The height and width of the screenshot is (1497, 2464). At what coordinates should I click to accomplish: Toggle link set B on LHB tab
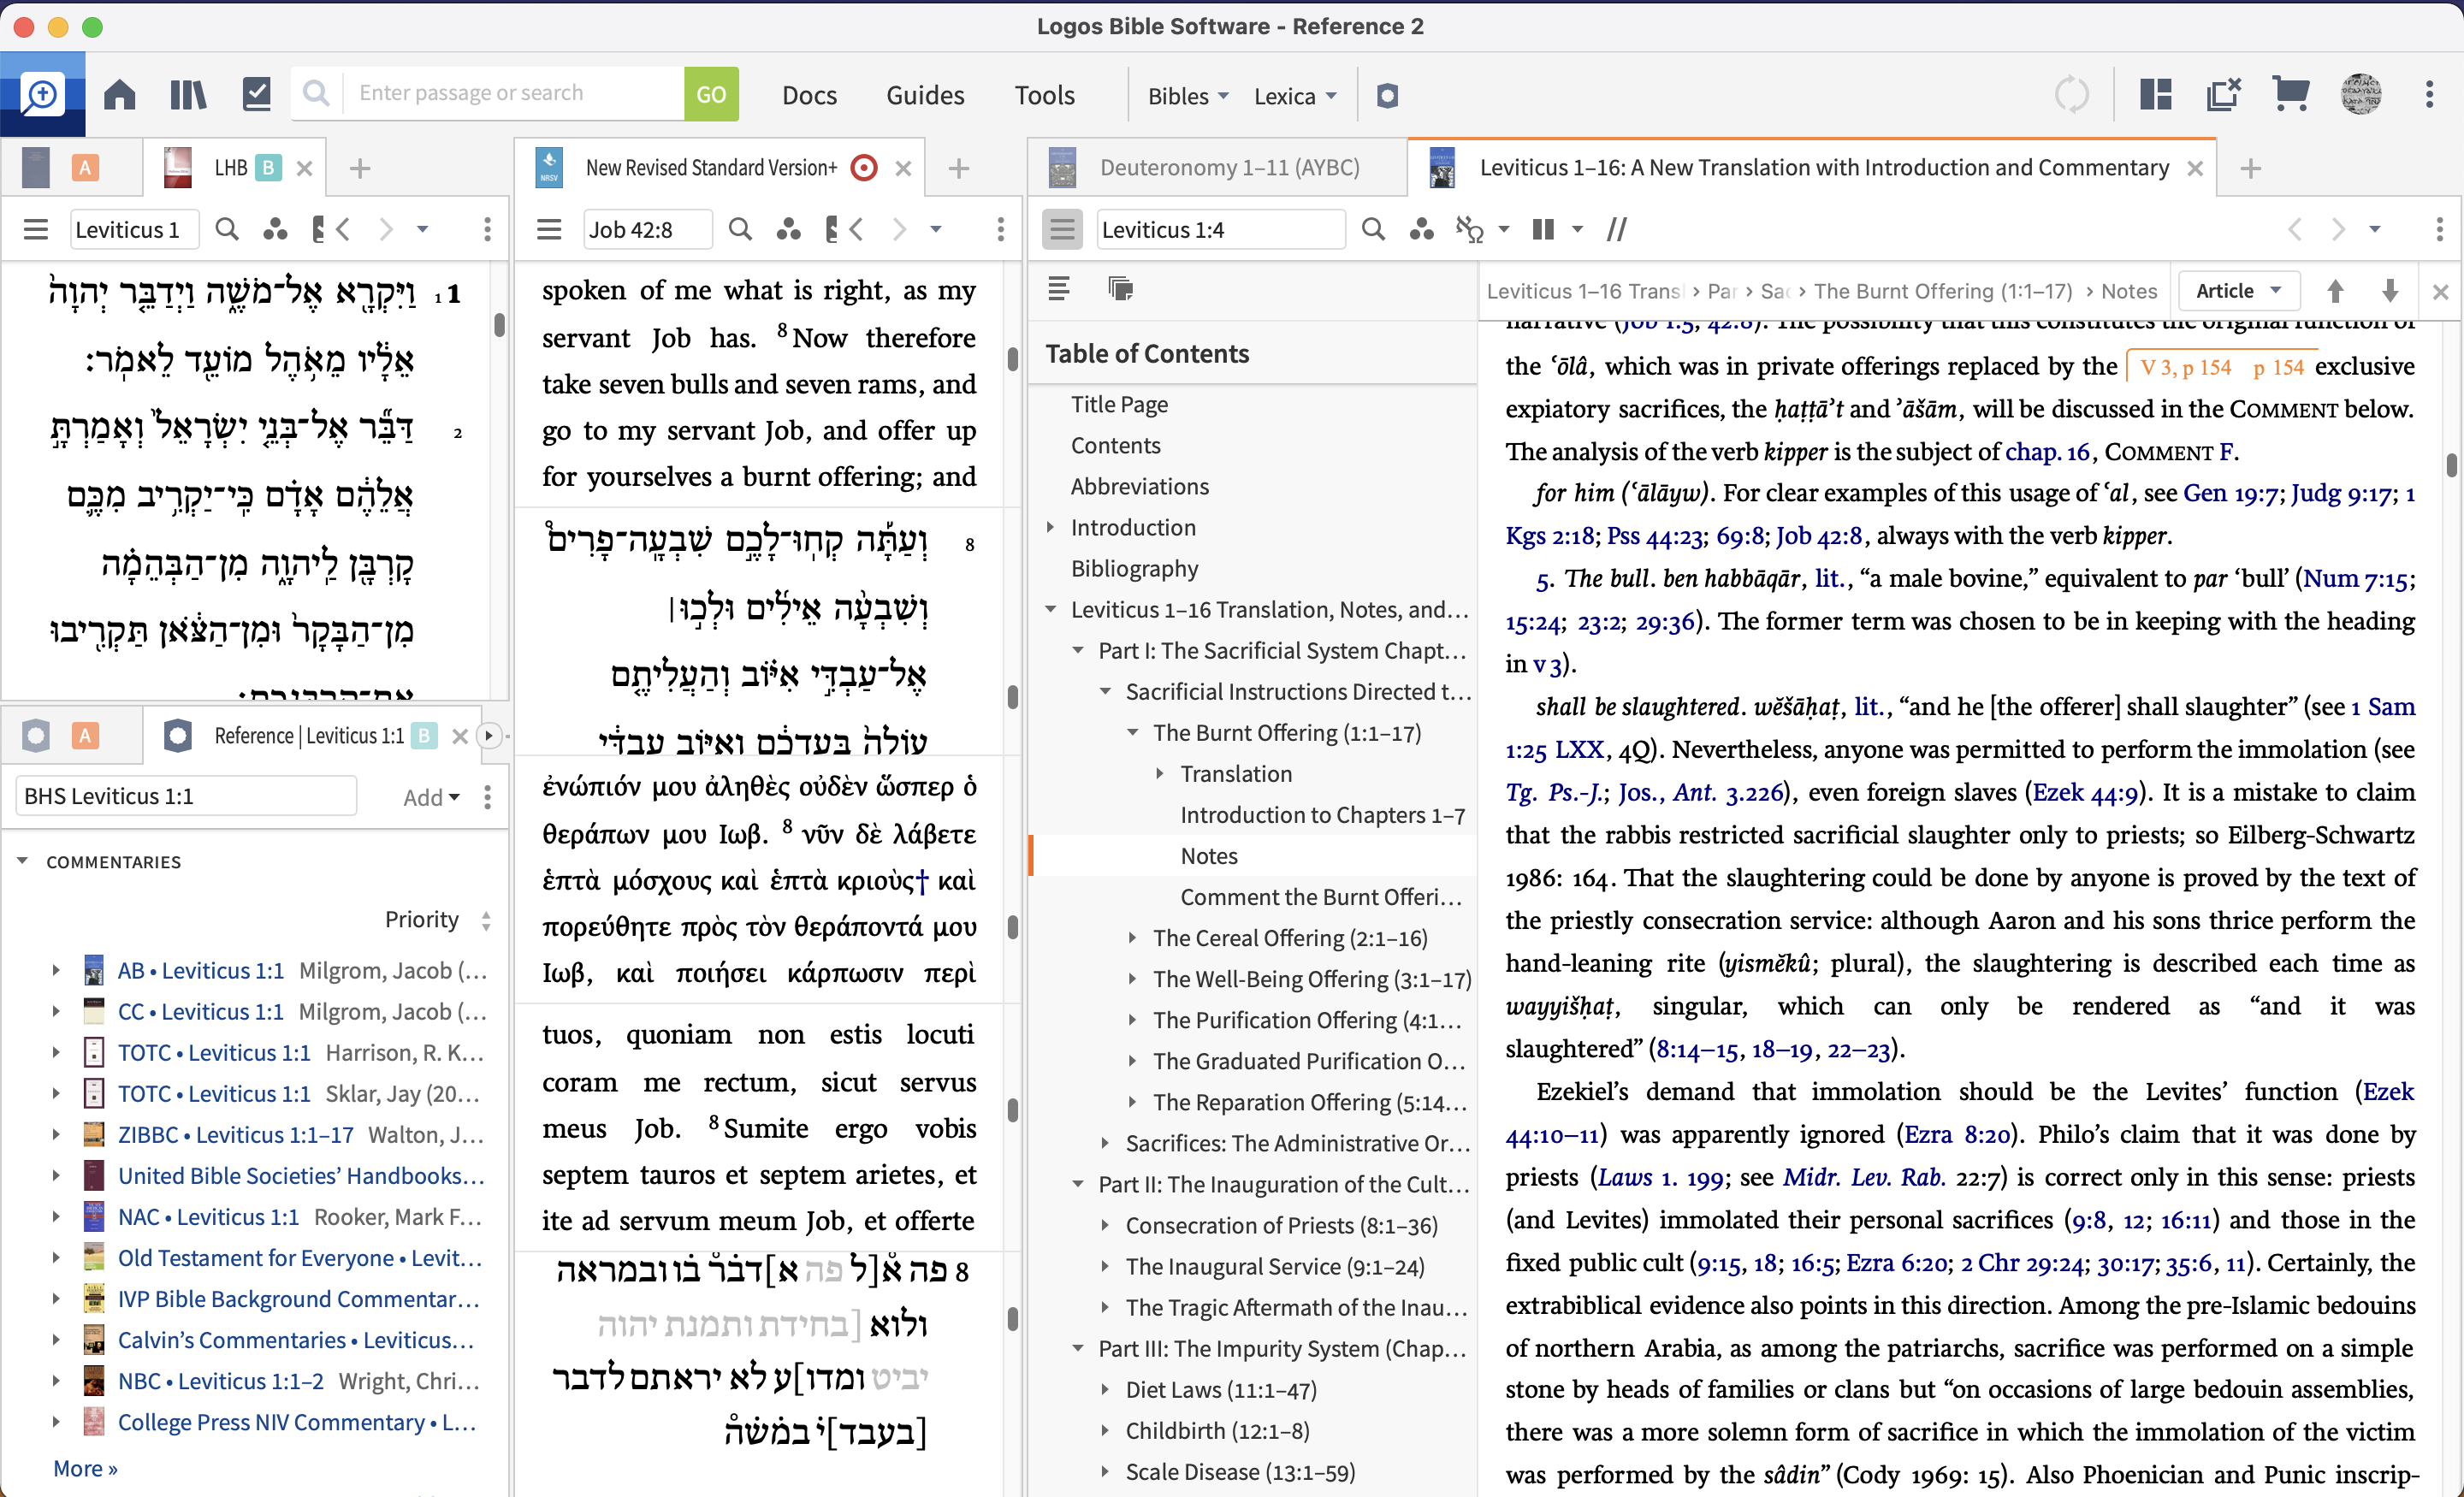268,168
